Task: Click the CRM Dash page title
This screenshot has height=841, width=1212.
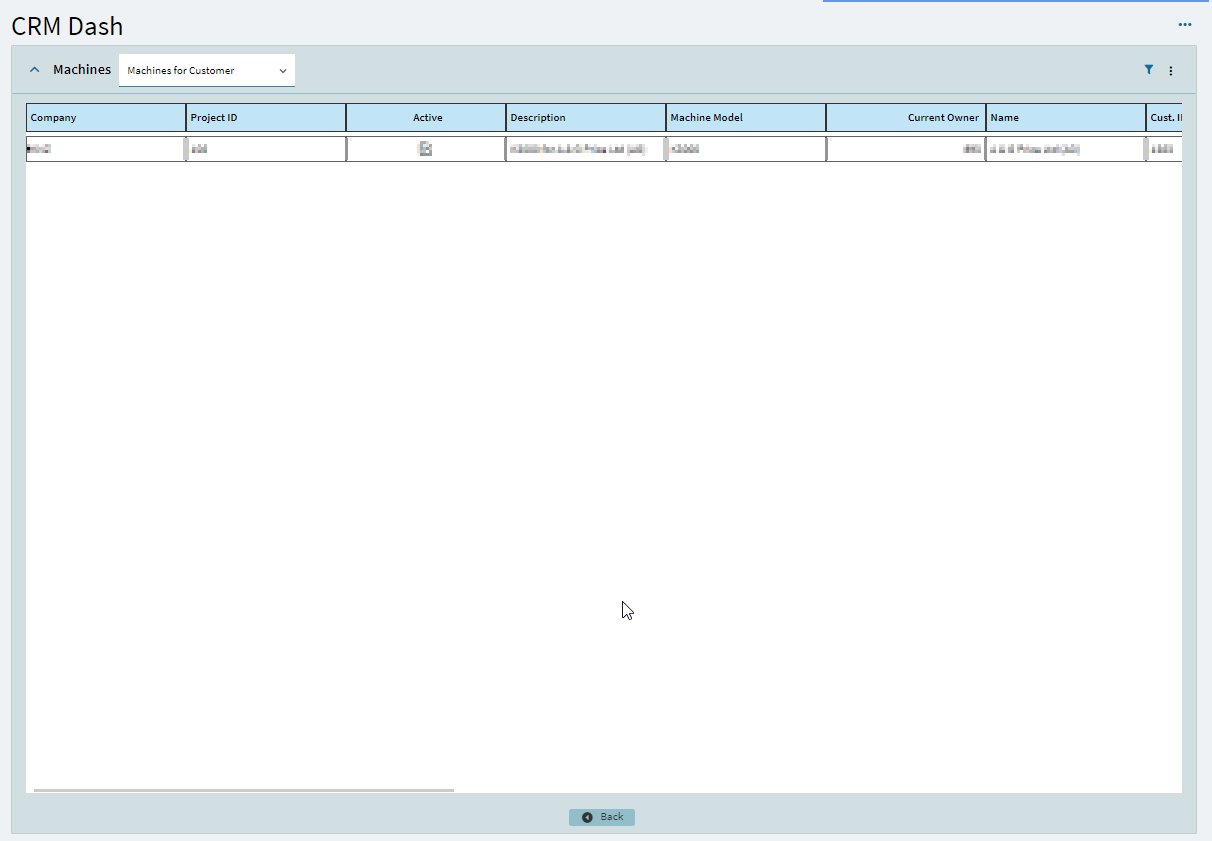Action: point(67,26)
